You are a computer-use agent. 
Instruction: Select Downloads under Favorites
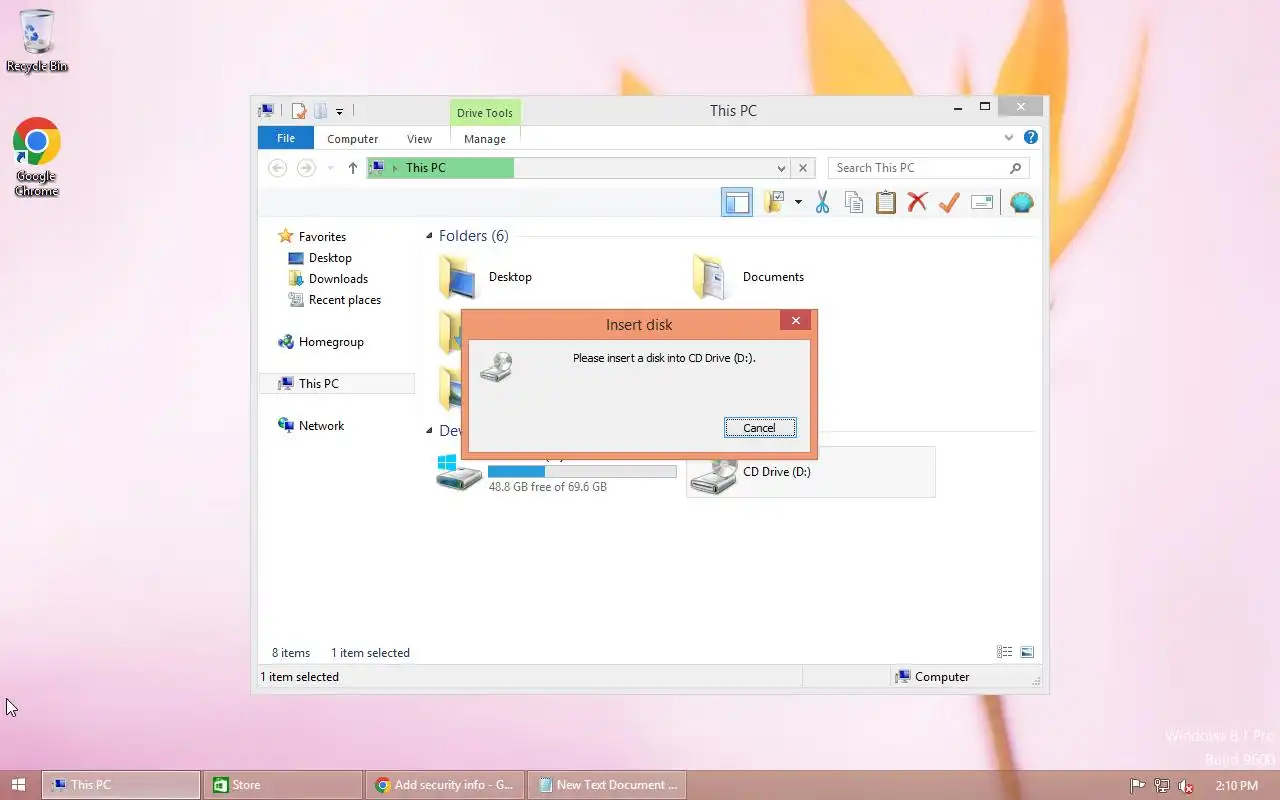pos(328,279)
